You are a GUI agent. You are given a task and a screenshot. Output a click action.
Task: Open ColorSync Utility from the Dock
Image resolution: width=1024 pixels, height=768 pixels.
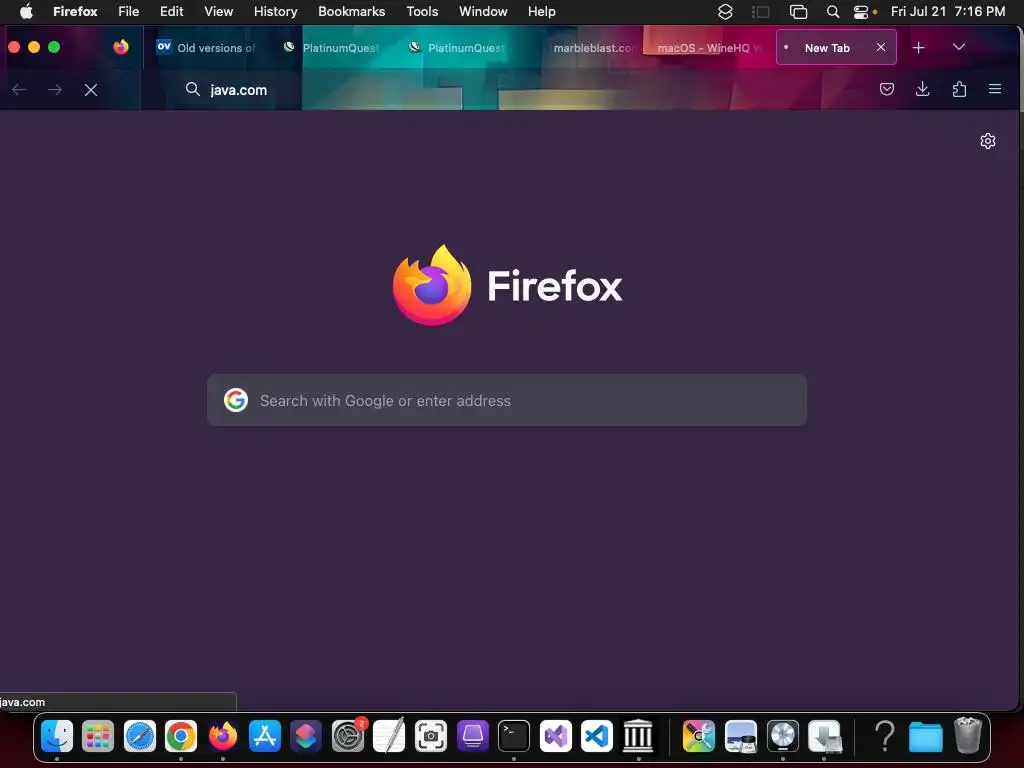click(699, 736)
